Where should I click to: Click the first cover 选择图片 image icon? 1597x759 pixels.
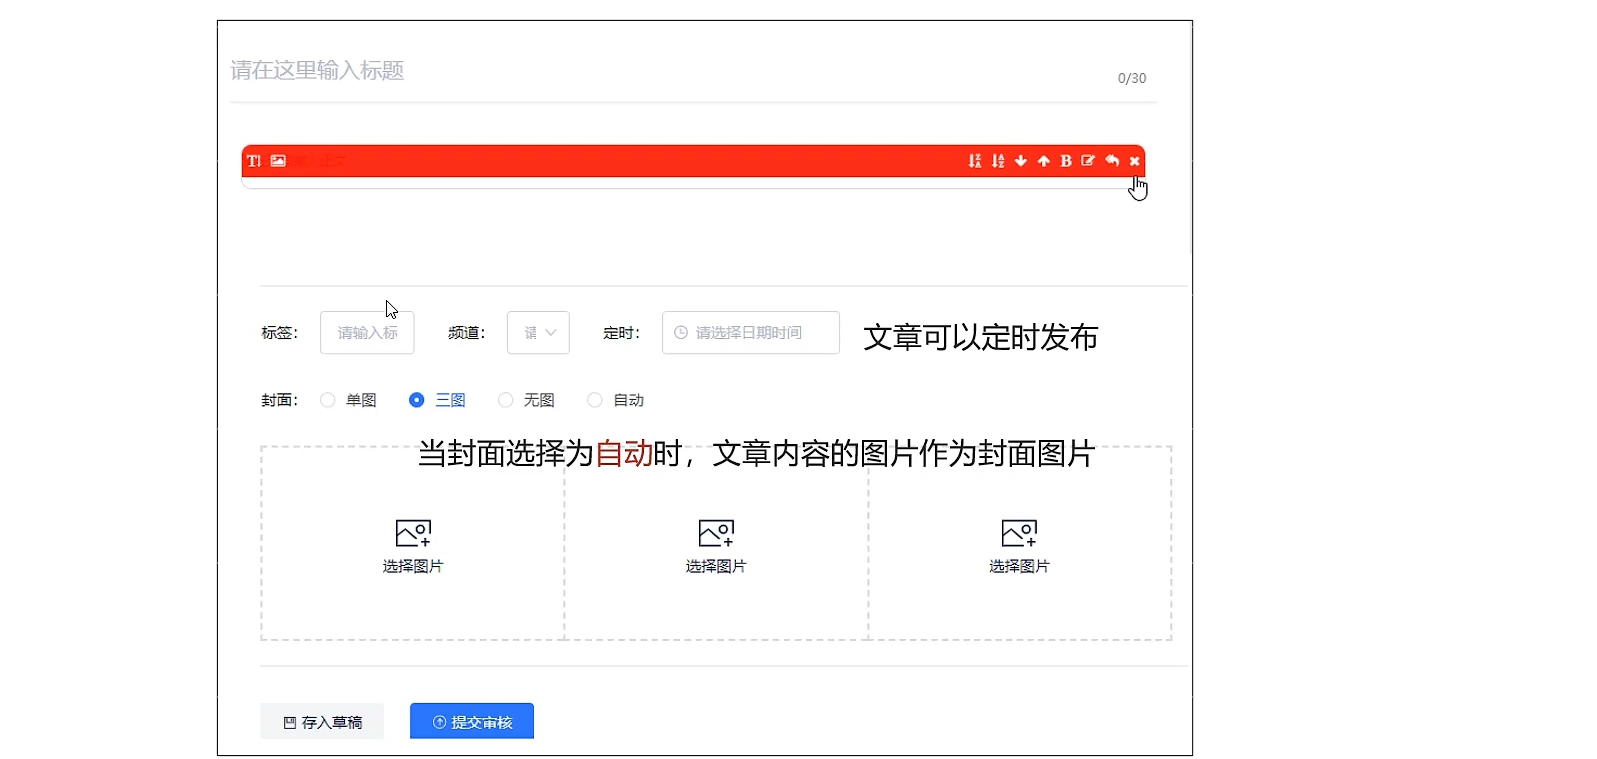413,533
